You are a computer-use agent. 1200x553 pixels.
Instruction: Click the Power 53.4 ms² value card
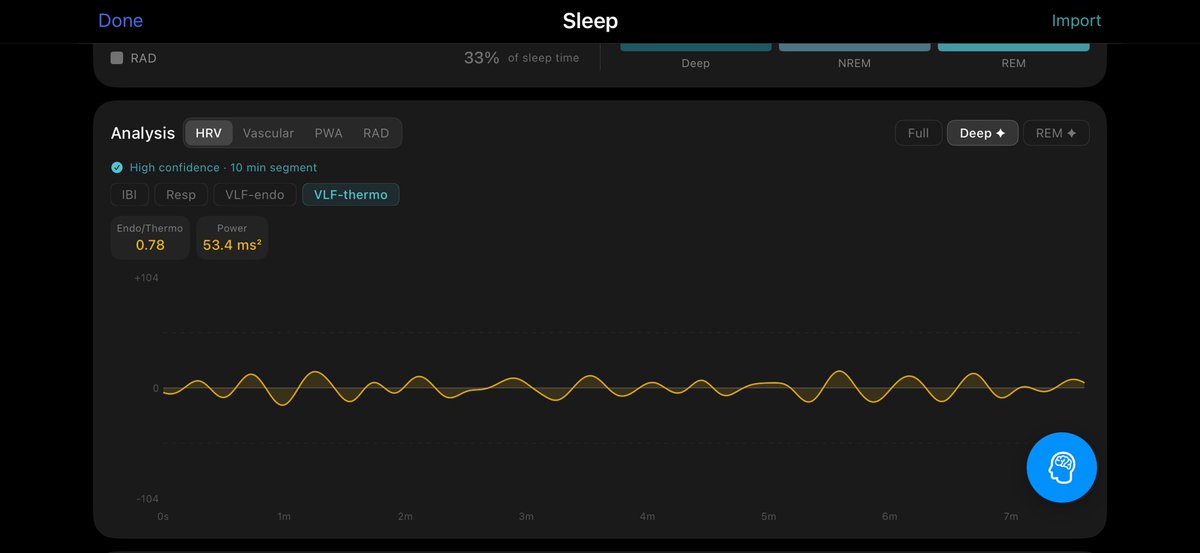(232, 238)
